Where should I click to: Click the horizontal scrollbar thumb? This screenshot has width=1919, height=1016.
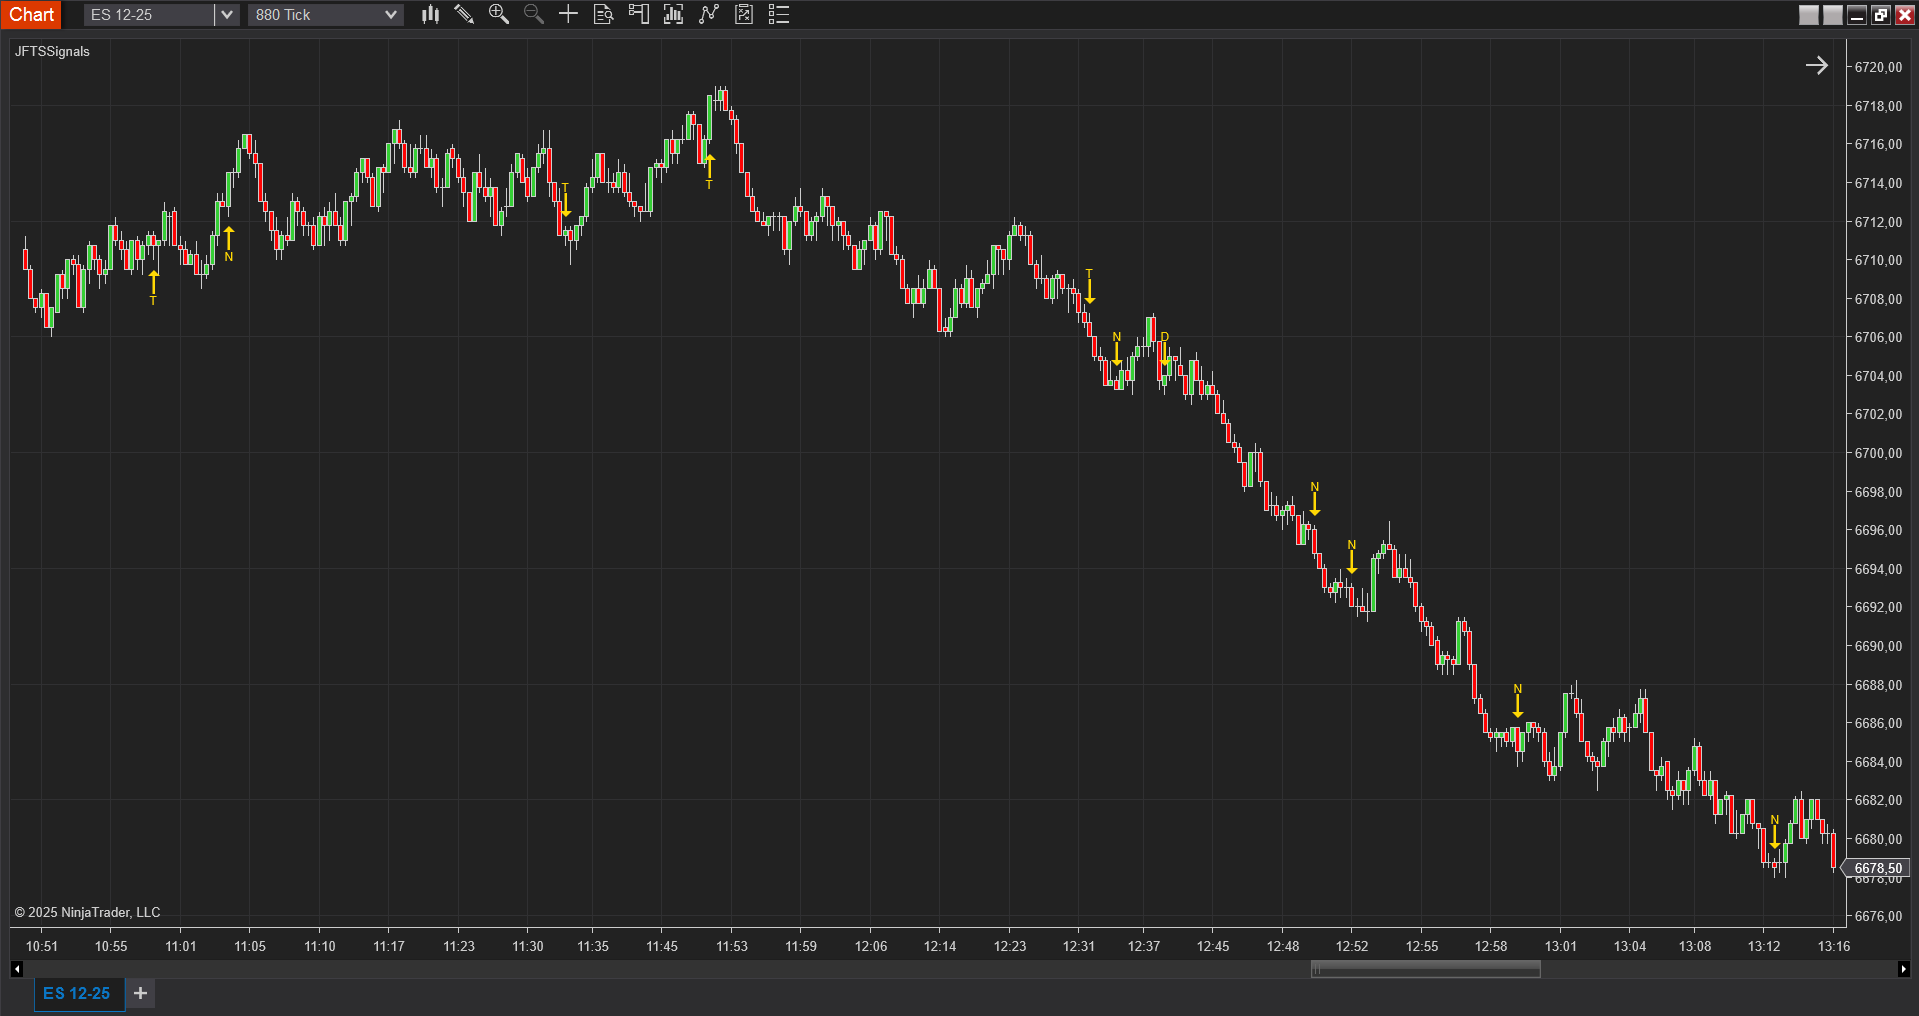(1425, 969)
